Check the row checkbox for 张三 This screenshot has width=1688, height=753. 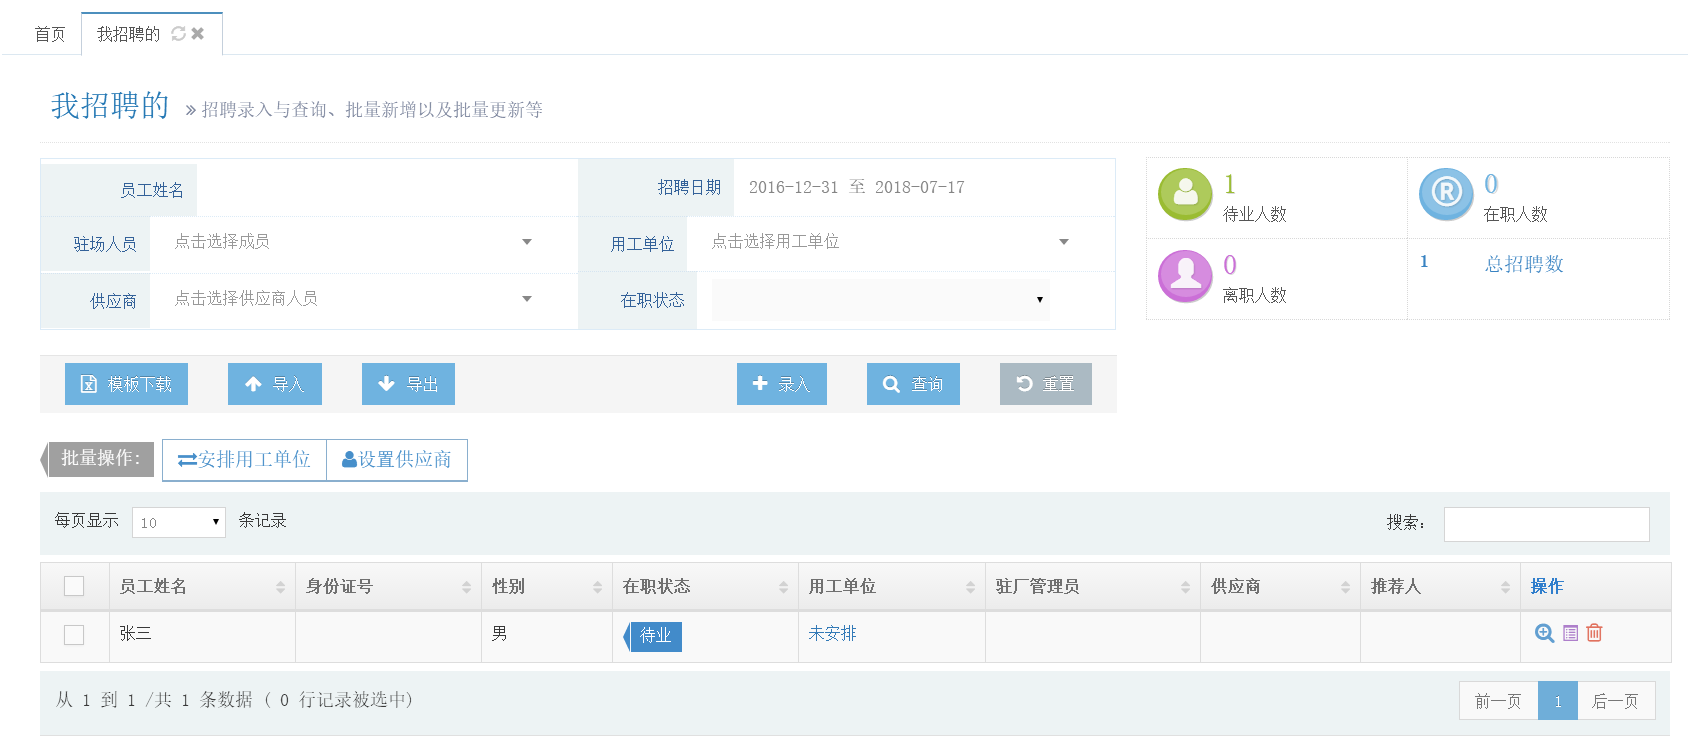click(x=74, y=635)
